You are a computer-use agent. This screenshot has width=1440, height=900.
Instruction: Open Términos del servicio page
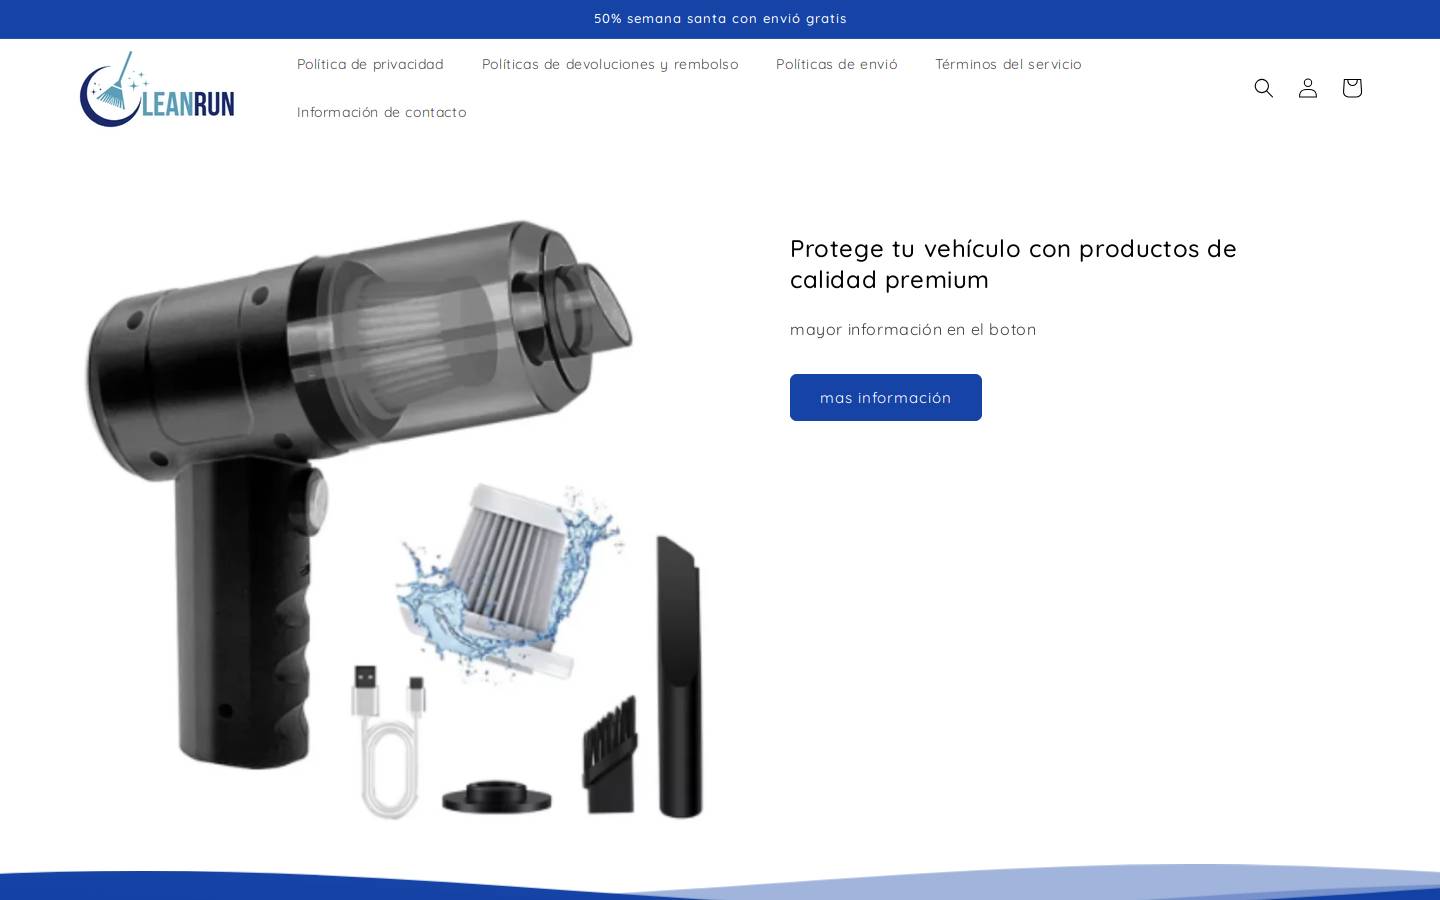1008,64
